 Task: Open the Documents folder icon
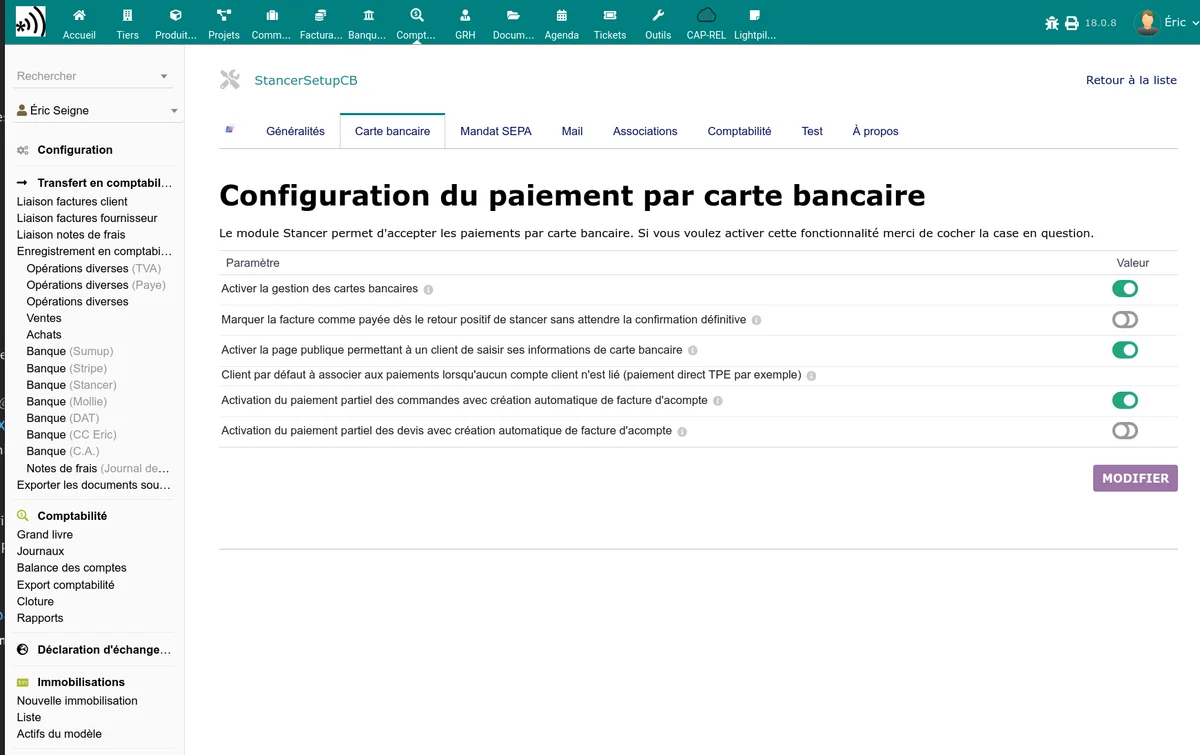click(x=513, y=15)
